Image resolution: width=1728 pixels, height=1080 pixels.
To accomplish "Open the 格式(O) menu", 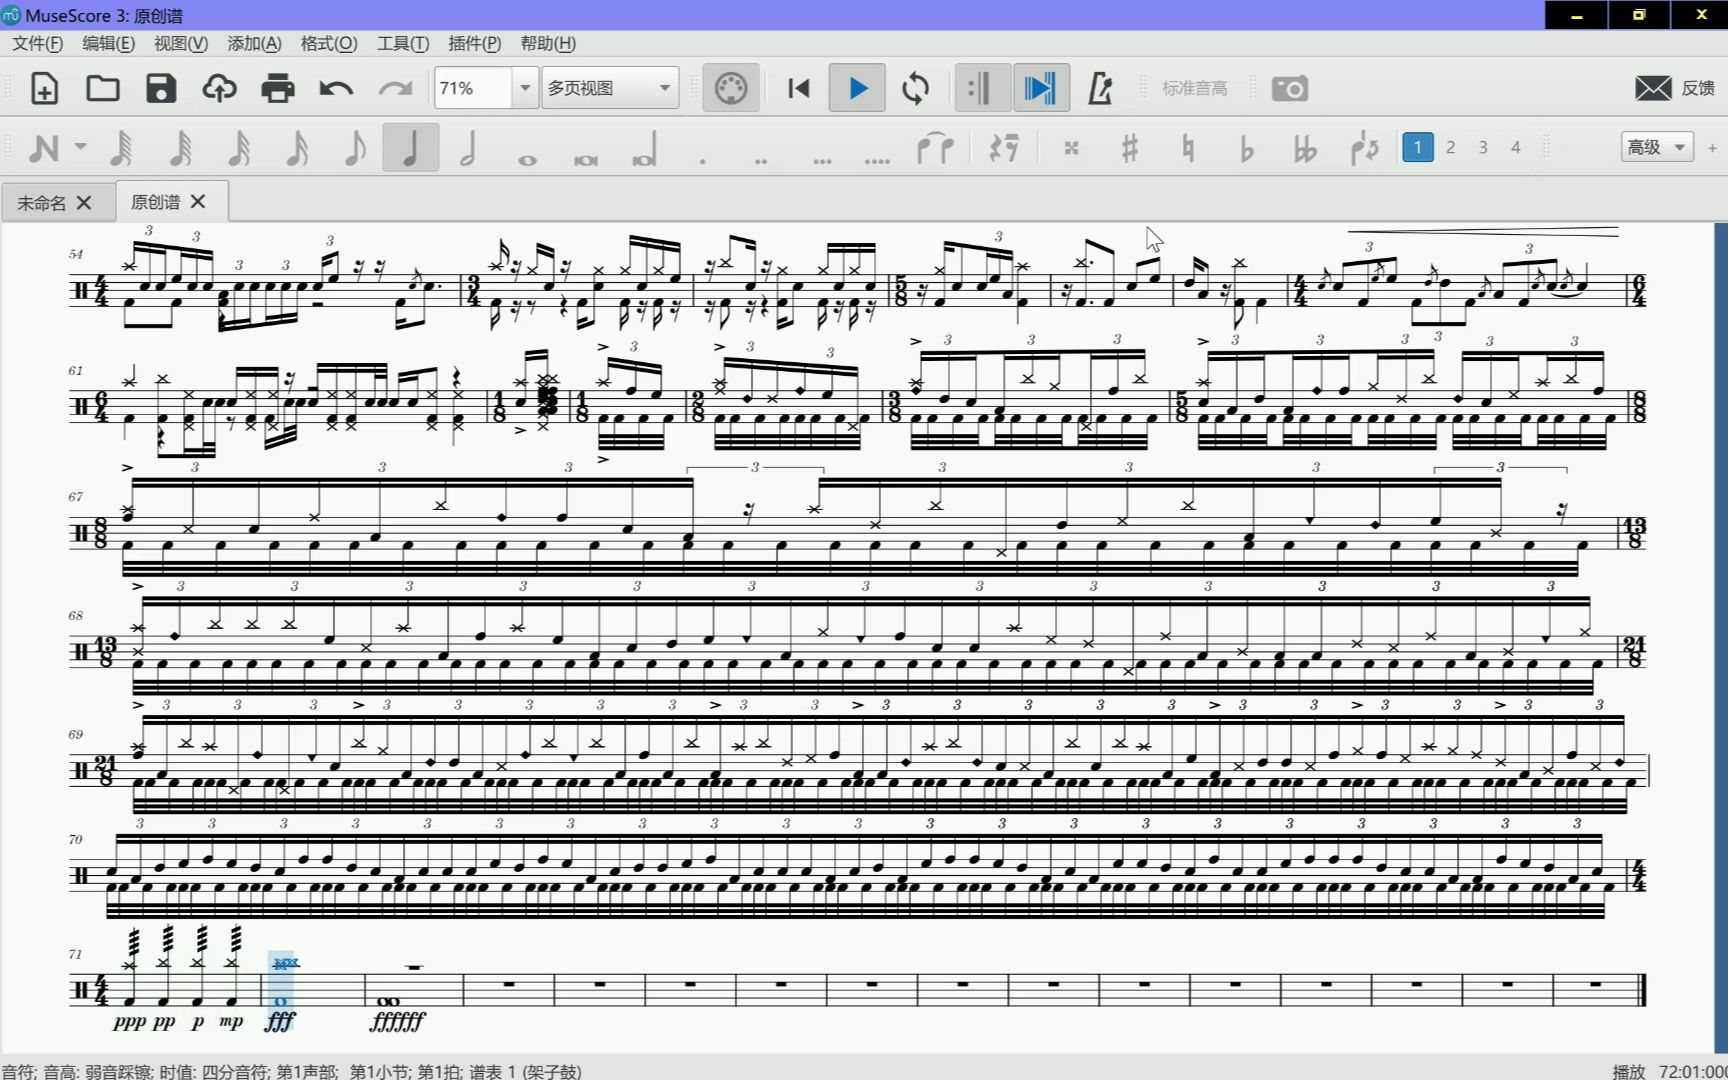I will 328,43.
